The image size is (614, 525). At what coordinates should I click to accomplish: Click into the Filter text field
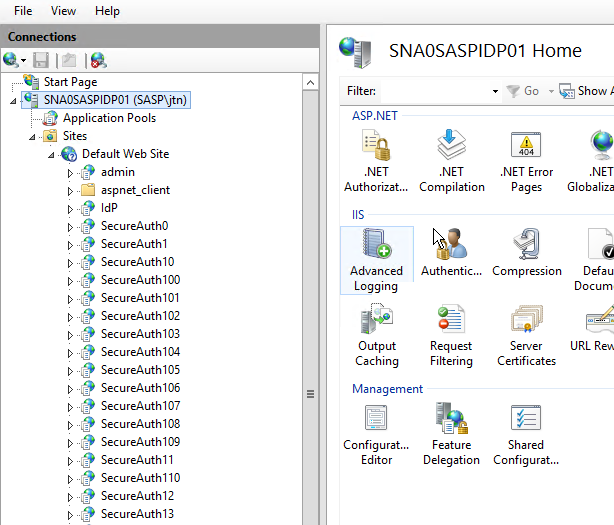coord(435,91)
